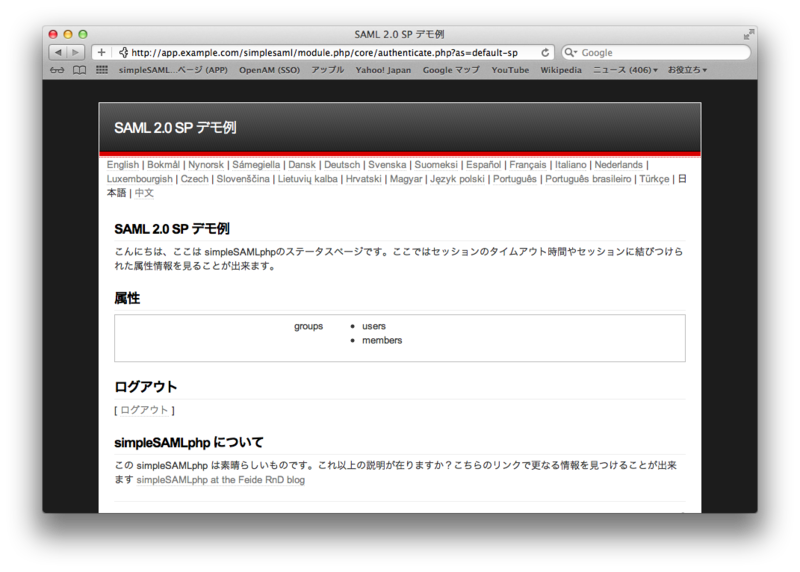Go back with the browser back arrow
The width and height of the screenshot is (800, 572).
58,53
